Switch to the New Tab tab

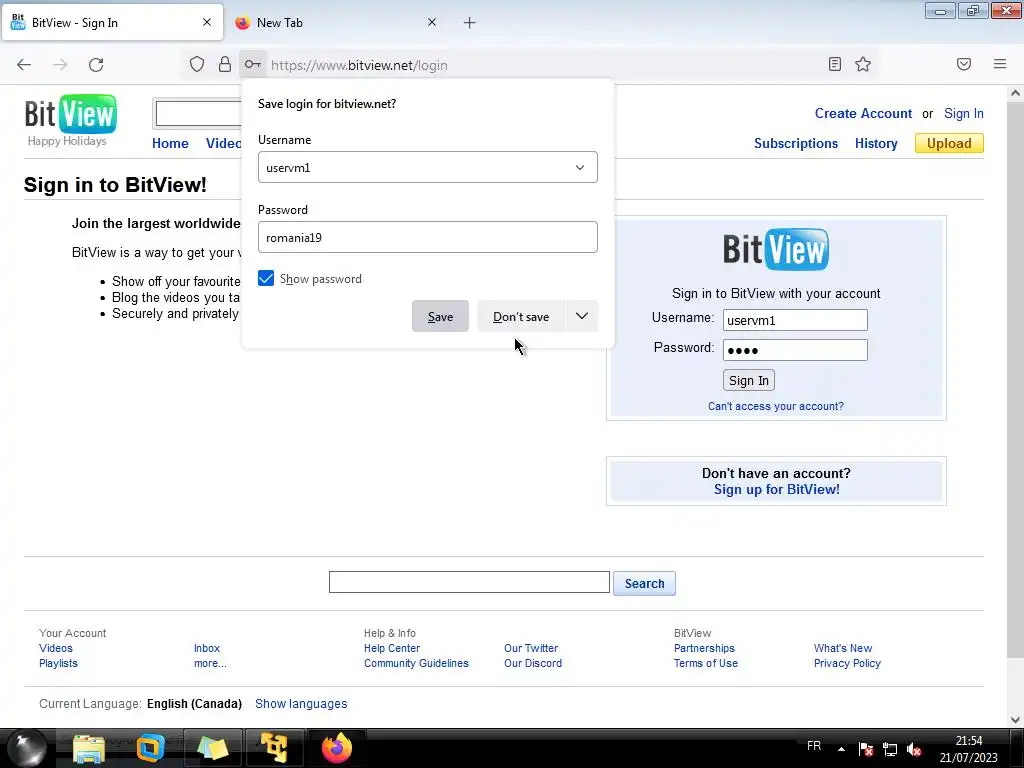point(336,23)
